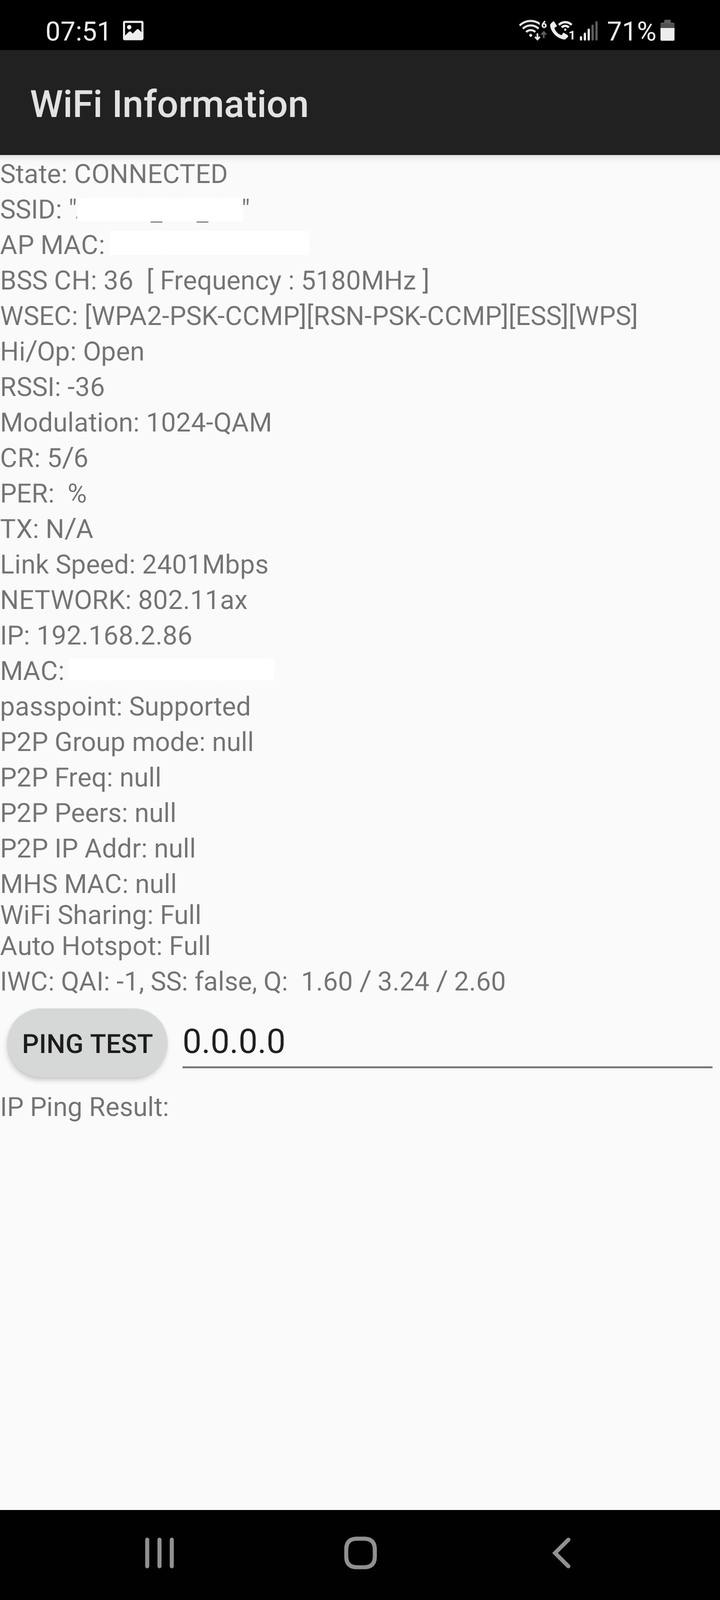Viewport: 720px width, 1600px height.
Task: Focus the 0.0.0.0 IP address field
Action: tap(447, 1042)
